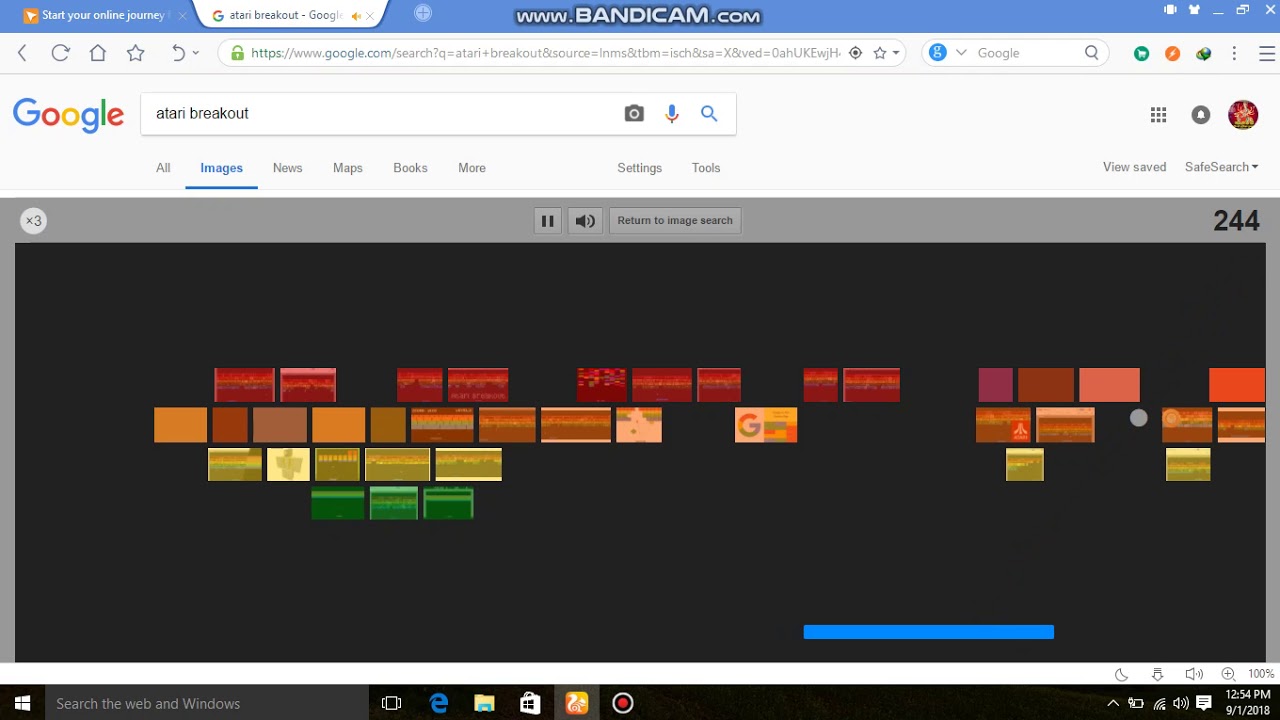The image size is (1280, 720).
Task: Click Return to image search button
Action: [x=675, y=221]
